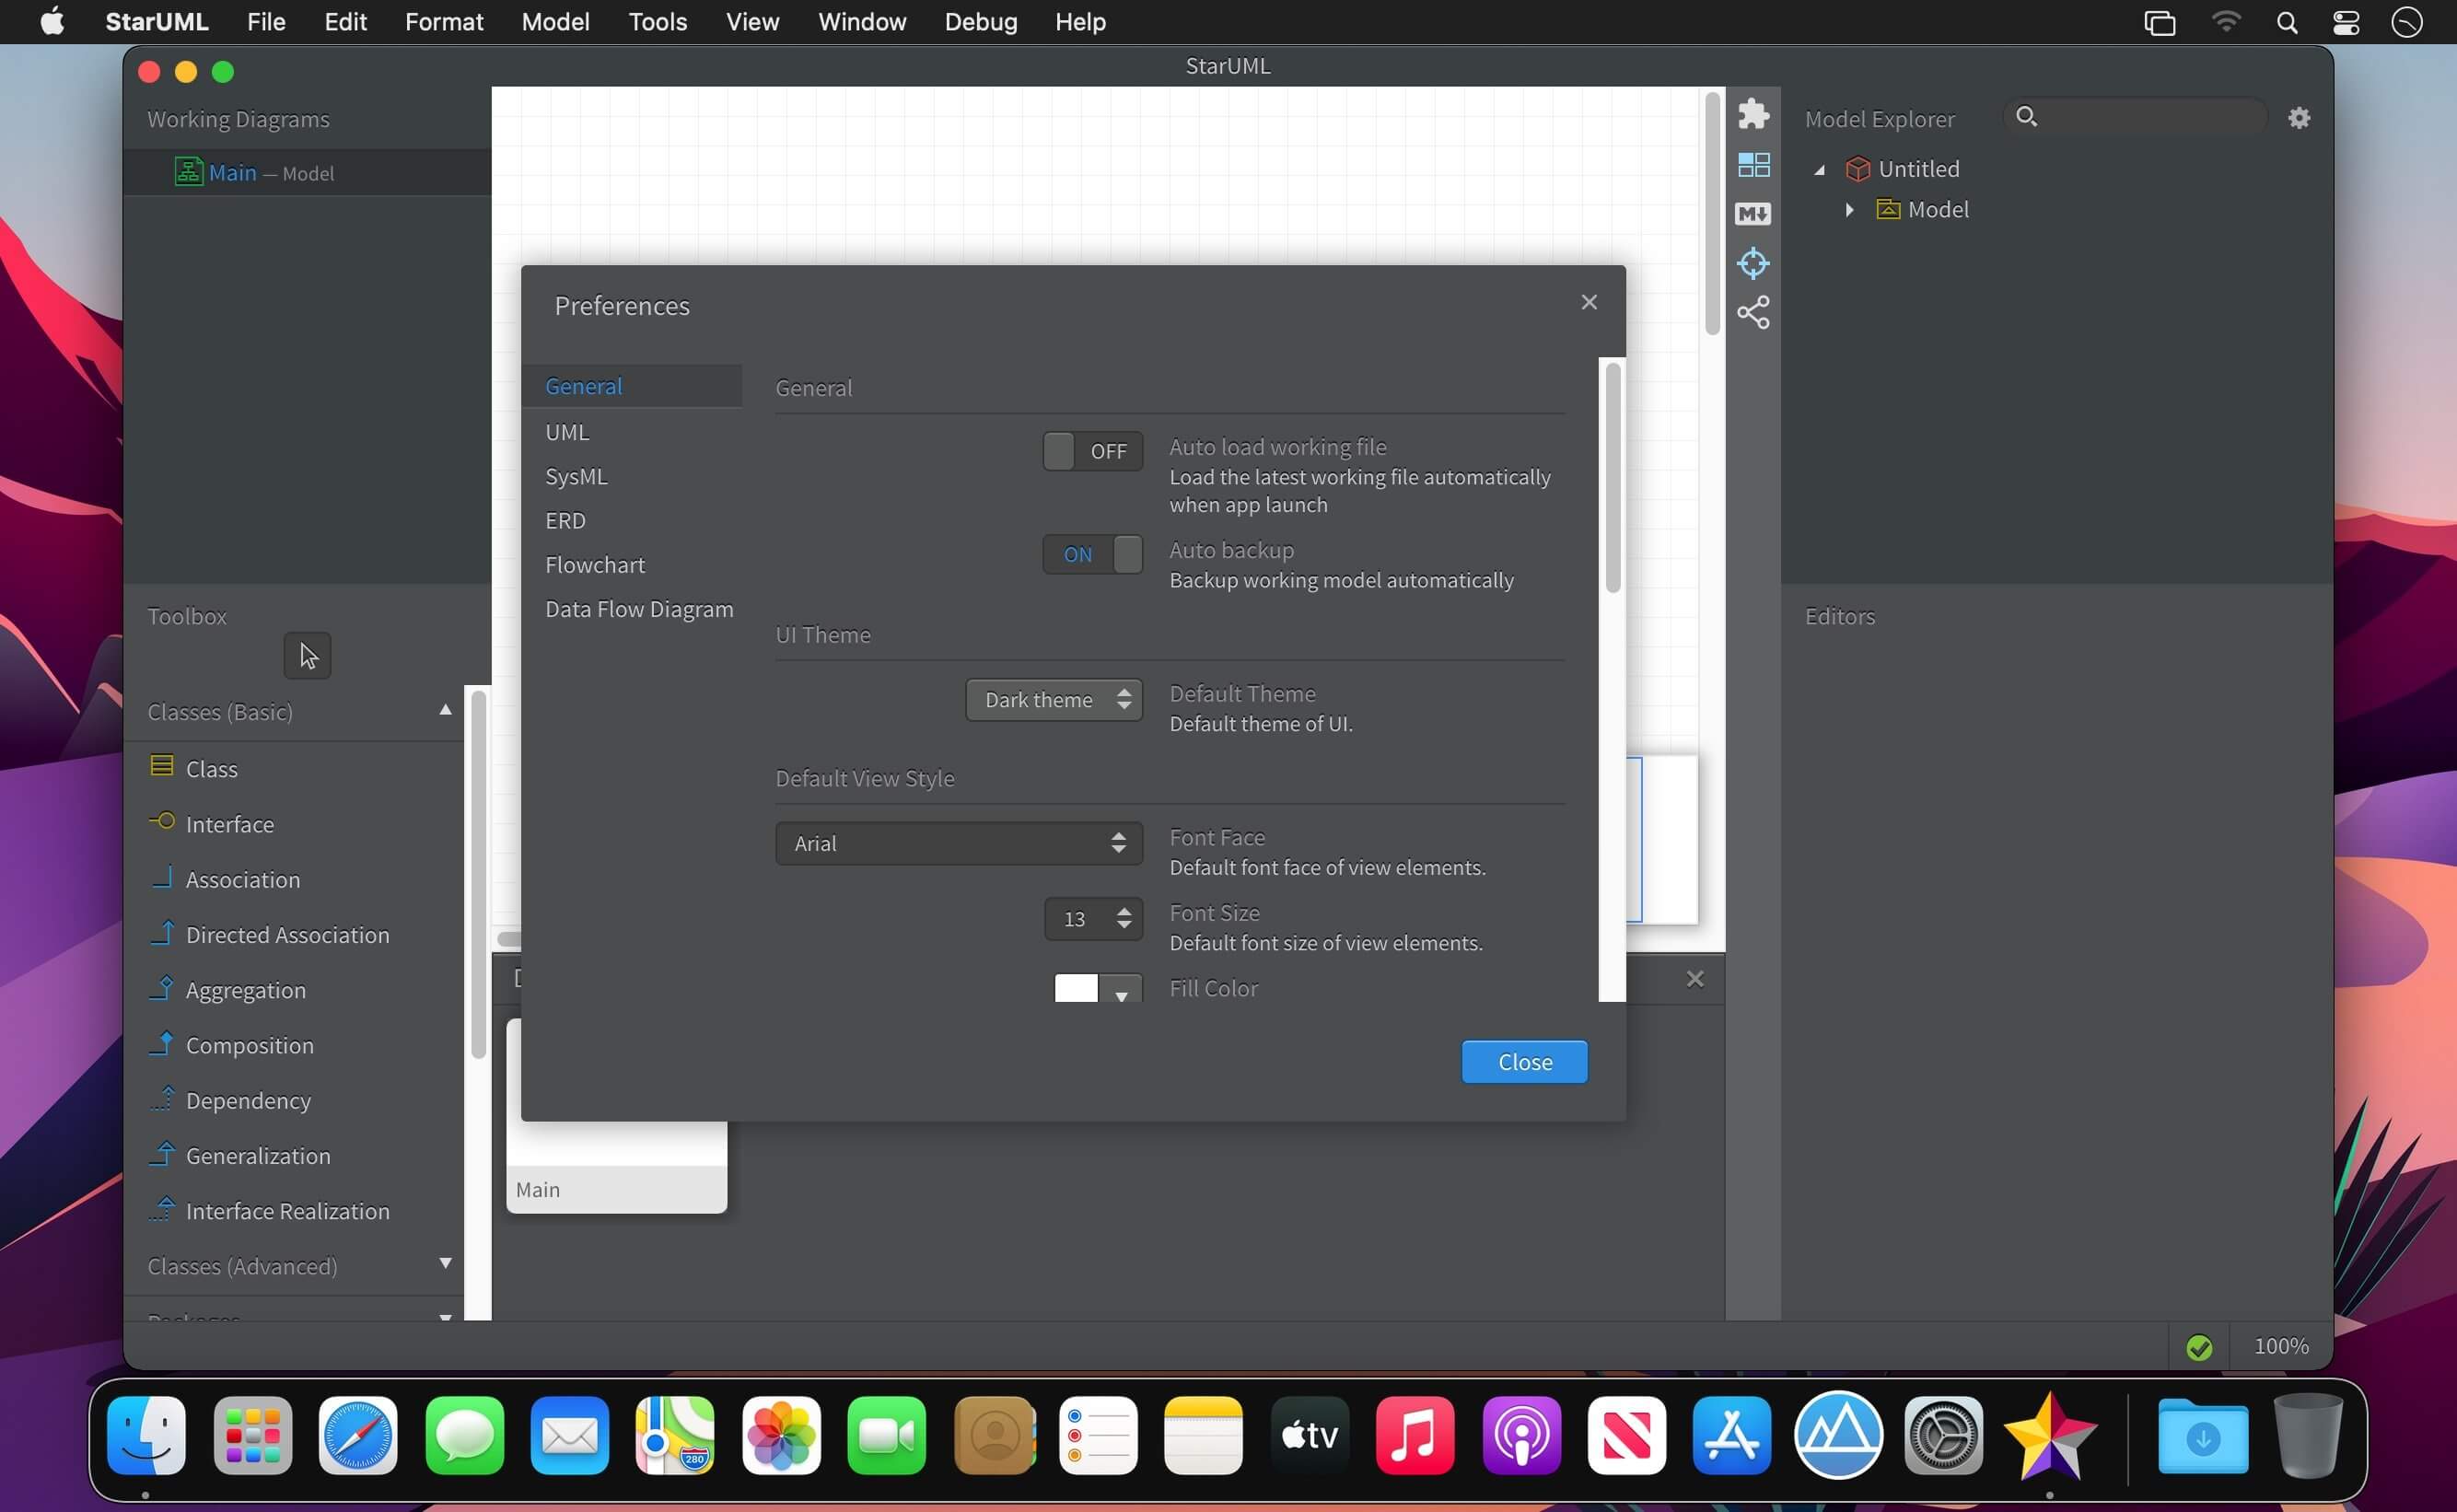Viewport: 2457px width, 1512px height.
Task: Open the File menu
Action: (266, 22)
